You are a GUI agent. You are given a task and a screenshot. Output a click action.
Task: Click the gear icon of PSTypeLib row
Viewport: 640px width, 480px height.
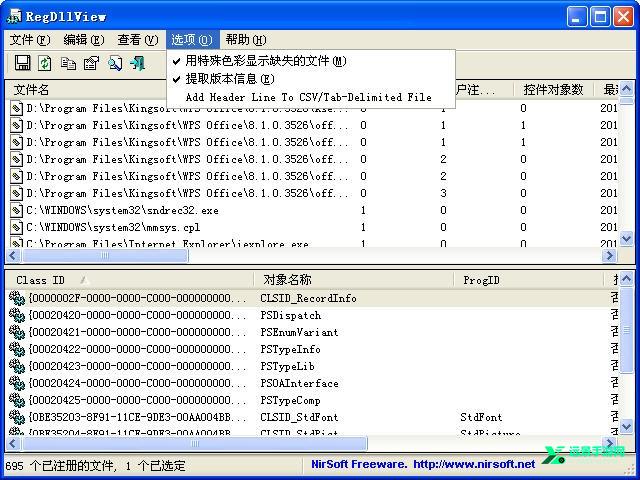[x=17, y=366]
